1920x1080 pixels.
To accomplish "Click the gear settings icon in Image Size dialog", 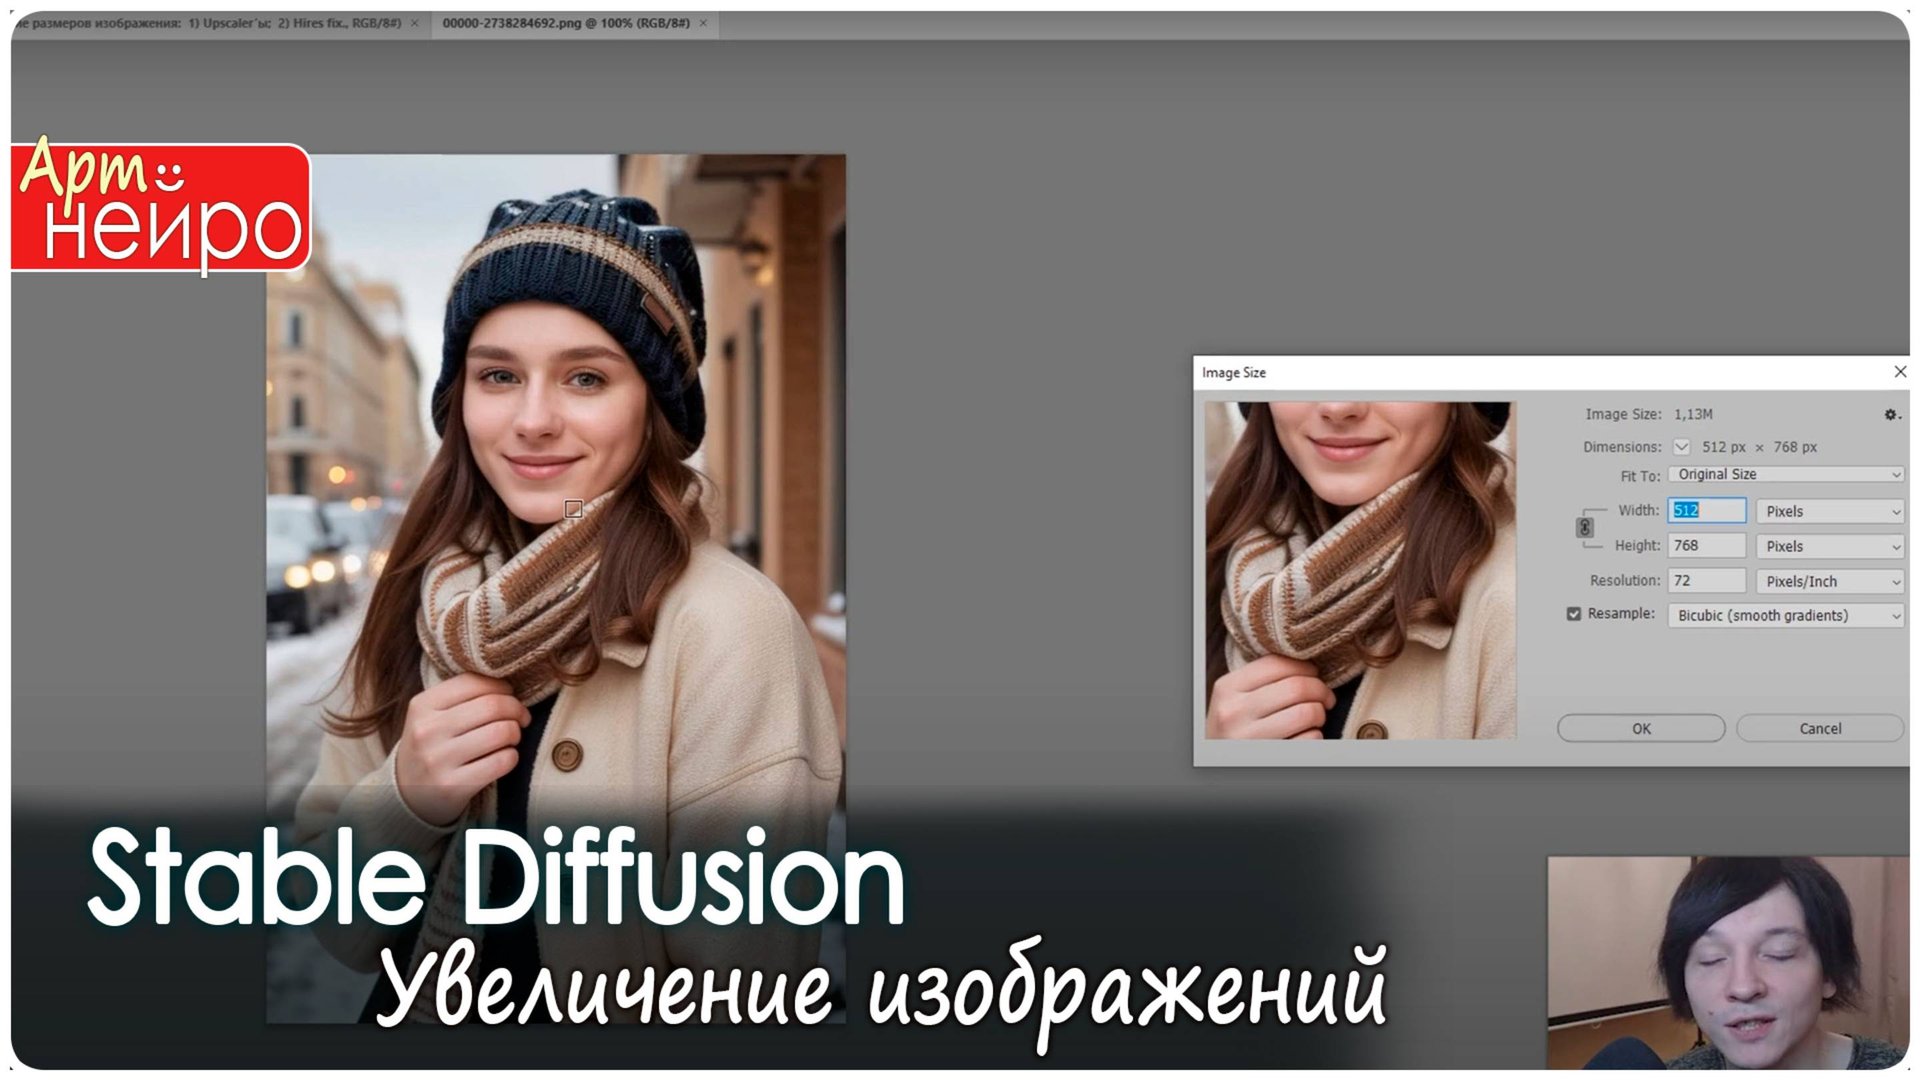I will point(1889,415).
